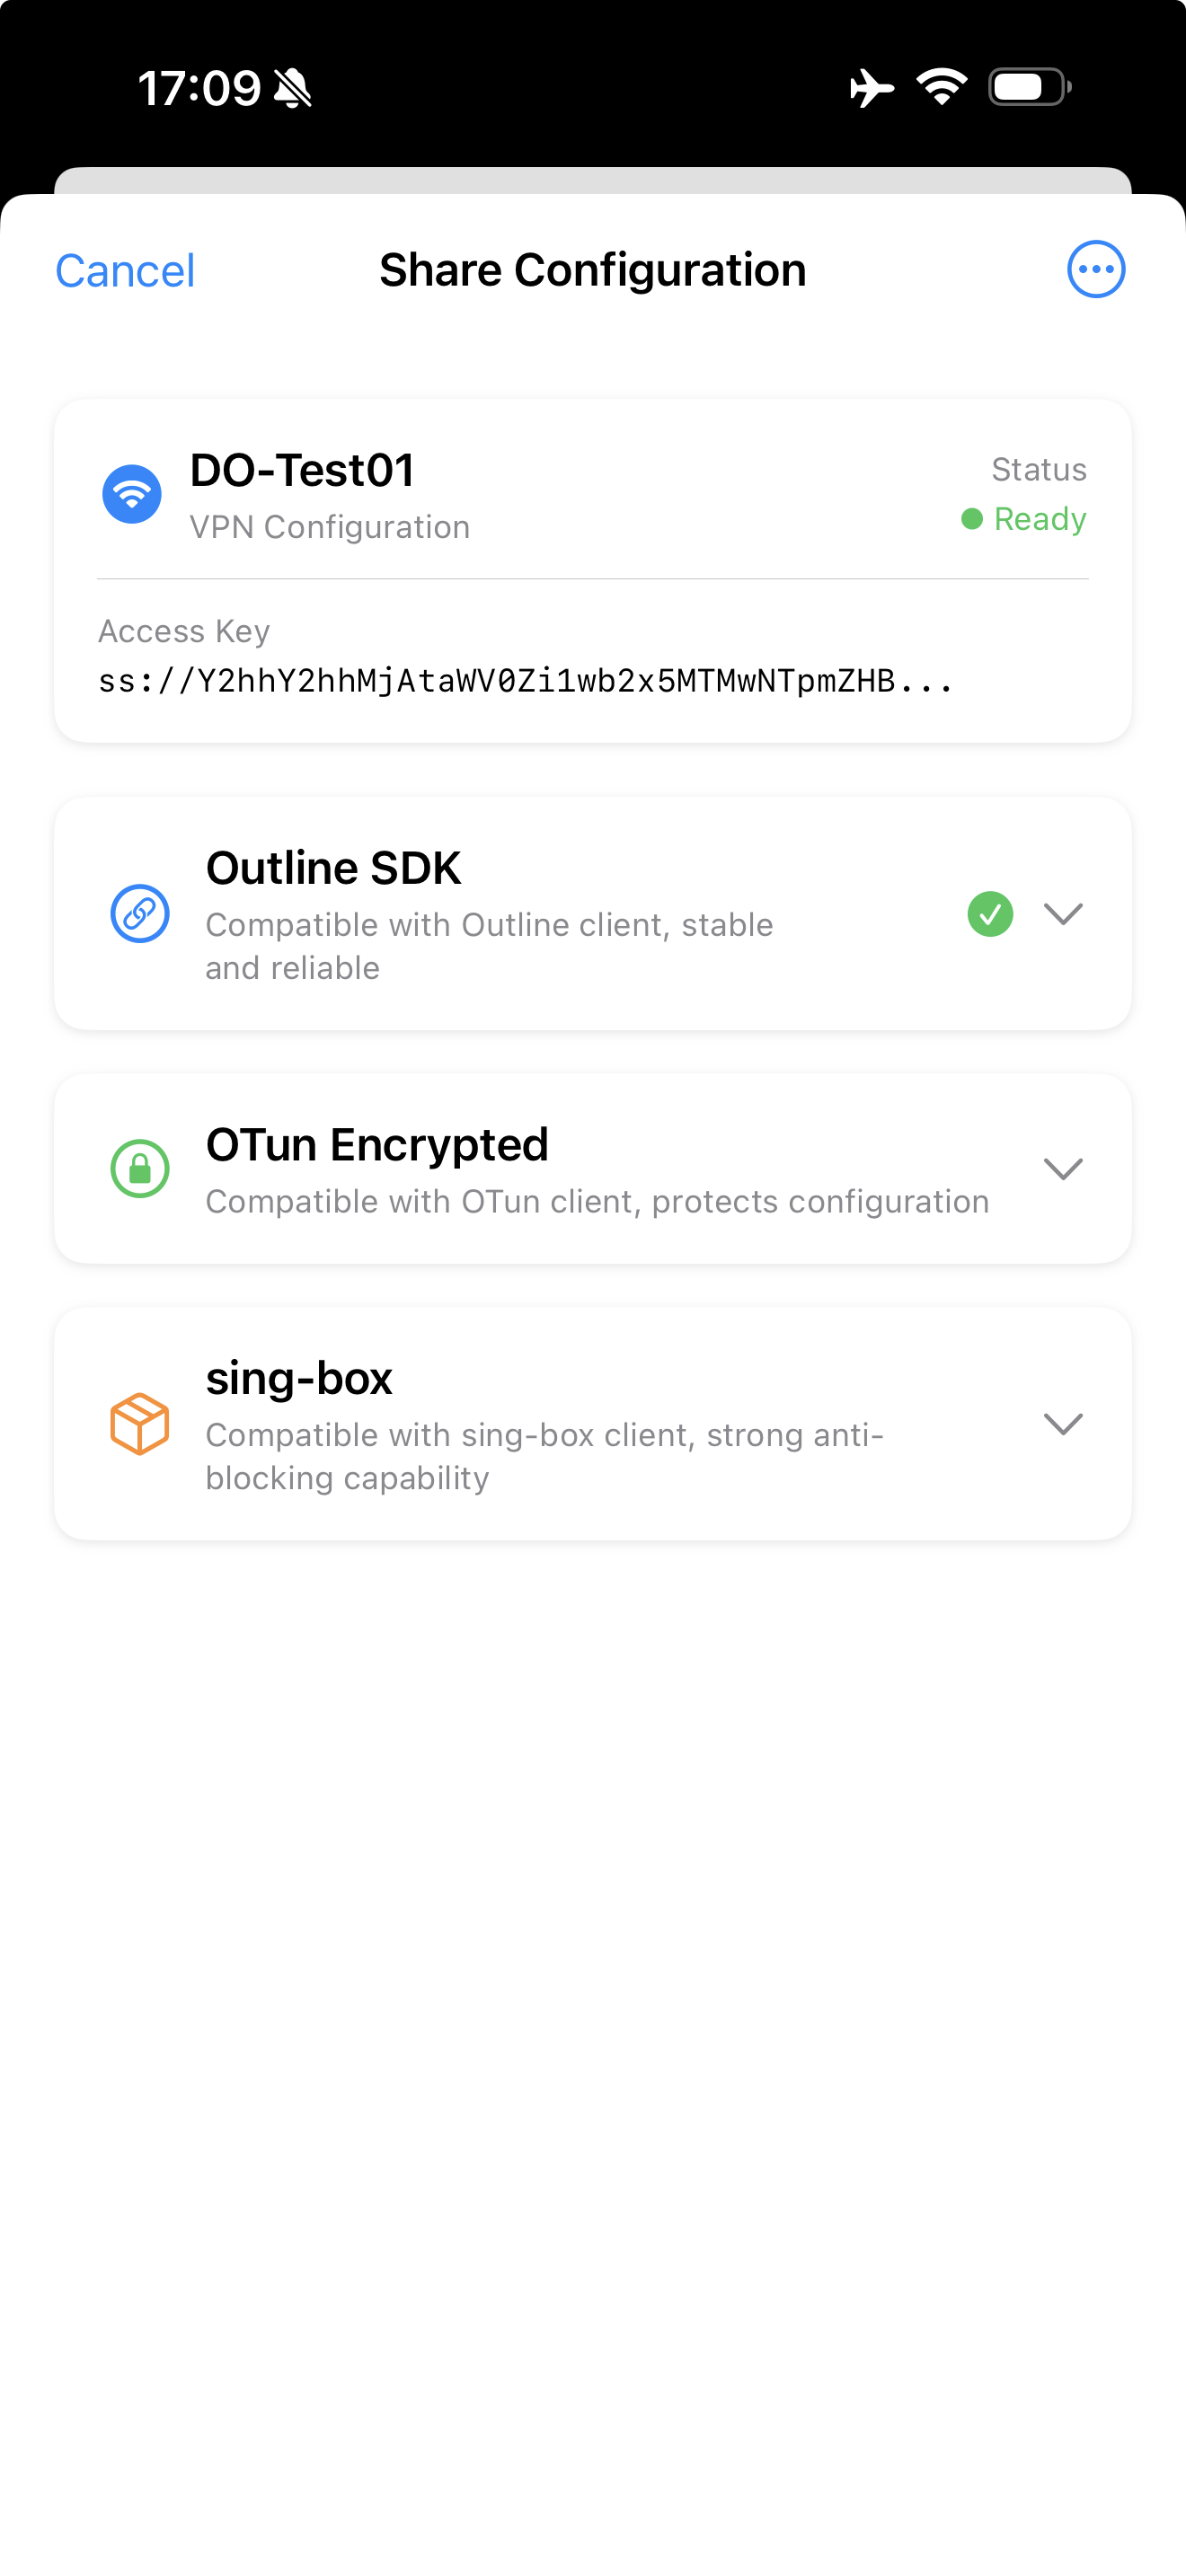Expand the Outline SDK chevron
The width and height of the screenshot is (1186, 2576).
coord(1063,913)
